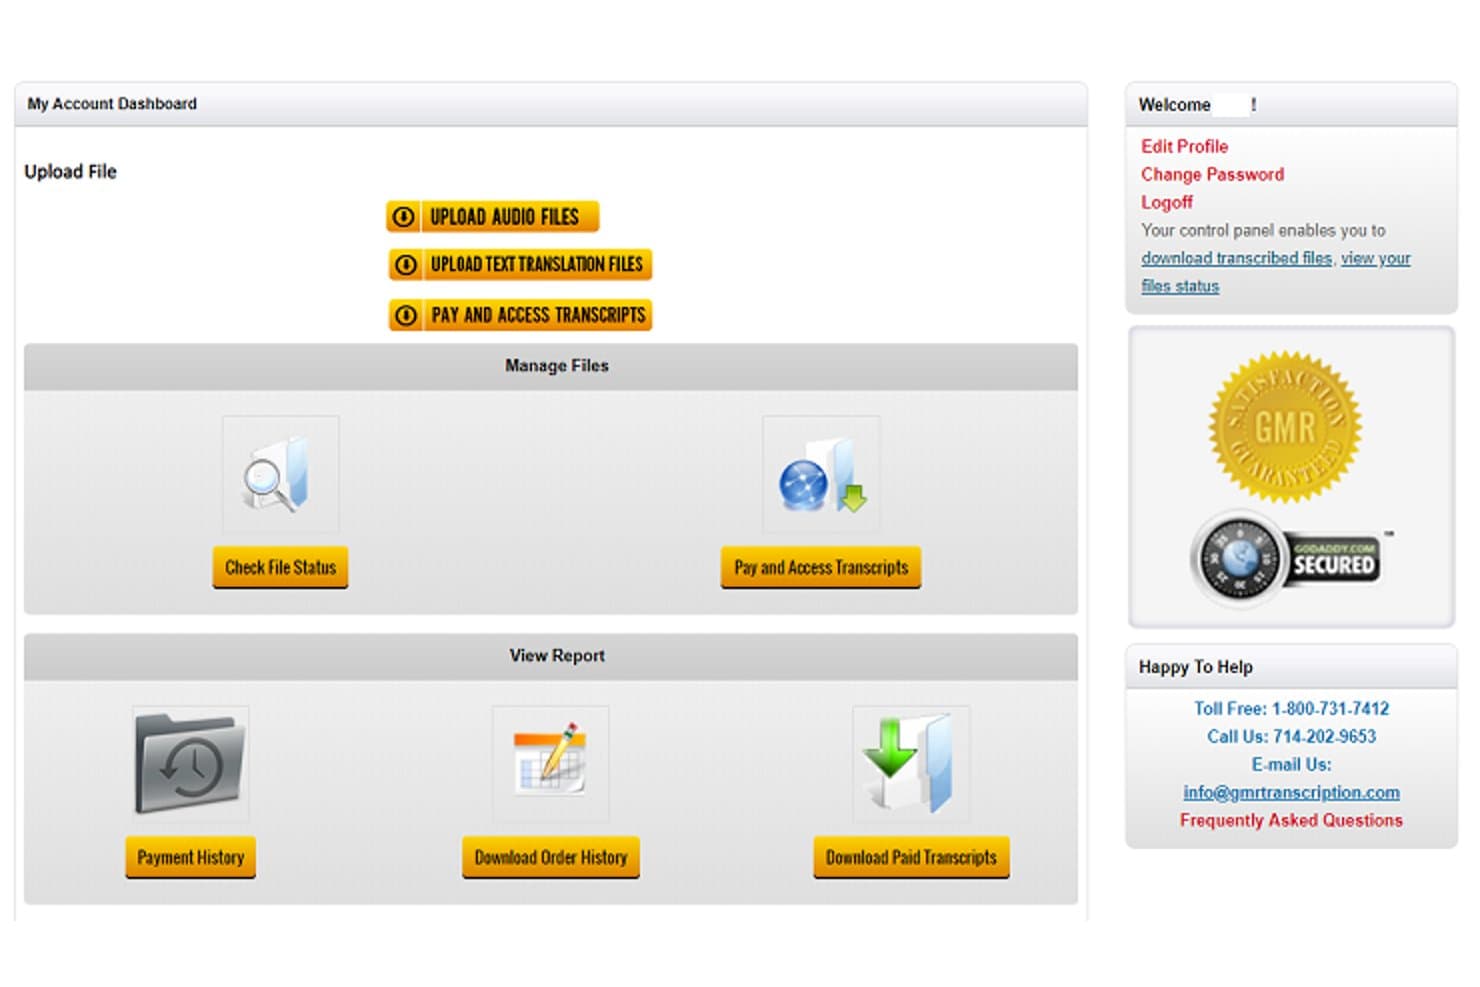Click the Toll Free 1-800-731-7412 number

(1291, 708)
